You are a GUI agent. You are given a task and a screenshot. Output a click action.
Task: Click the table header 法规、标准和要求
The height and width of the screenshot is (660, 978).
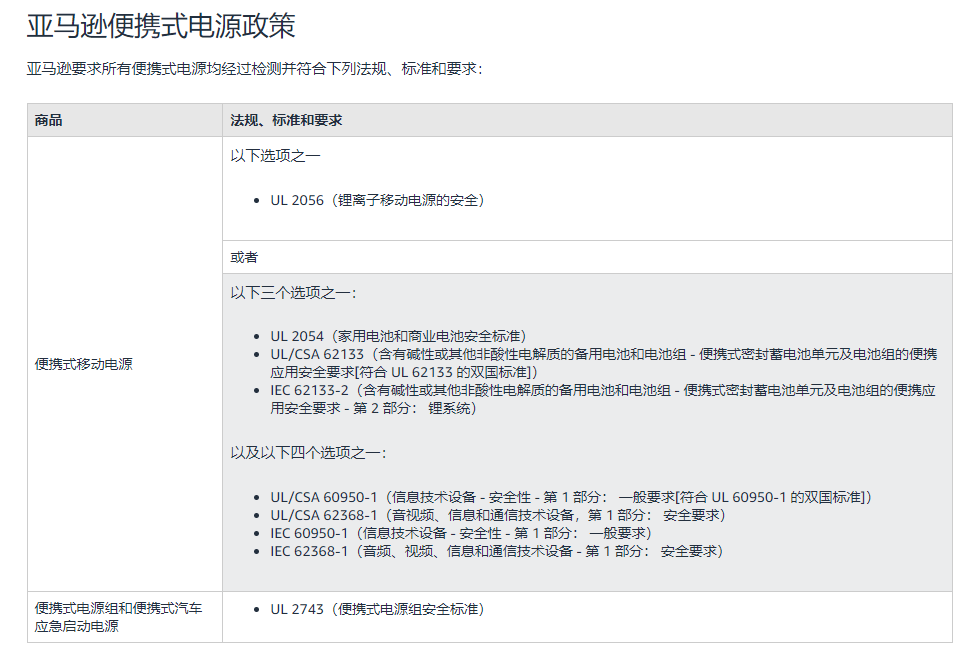(286, 120)
